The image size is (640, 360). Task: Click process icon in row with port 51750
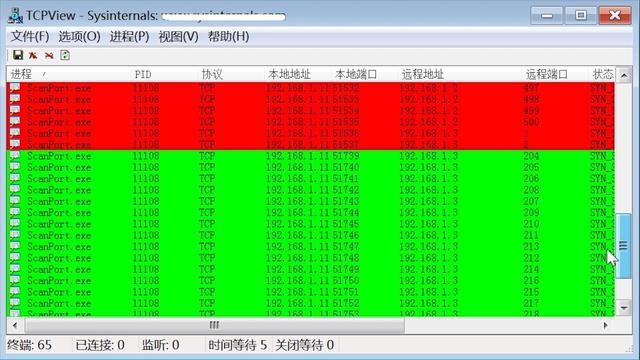click(x=15, y=280)
